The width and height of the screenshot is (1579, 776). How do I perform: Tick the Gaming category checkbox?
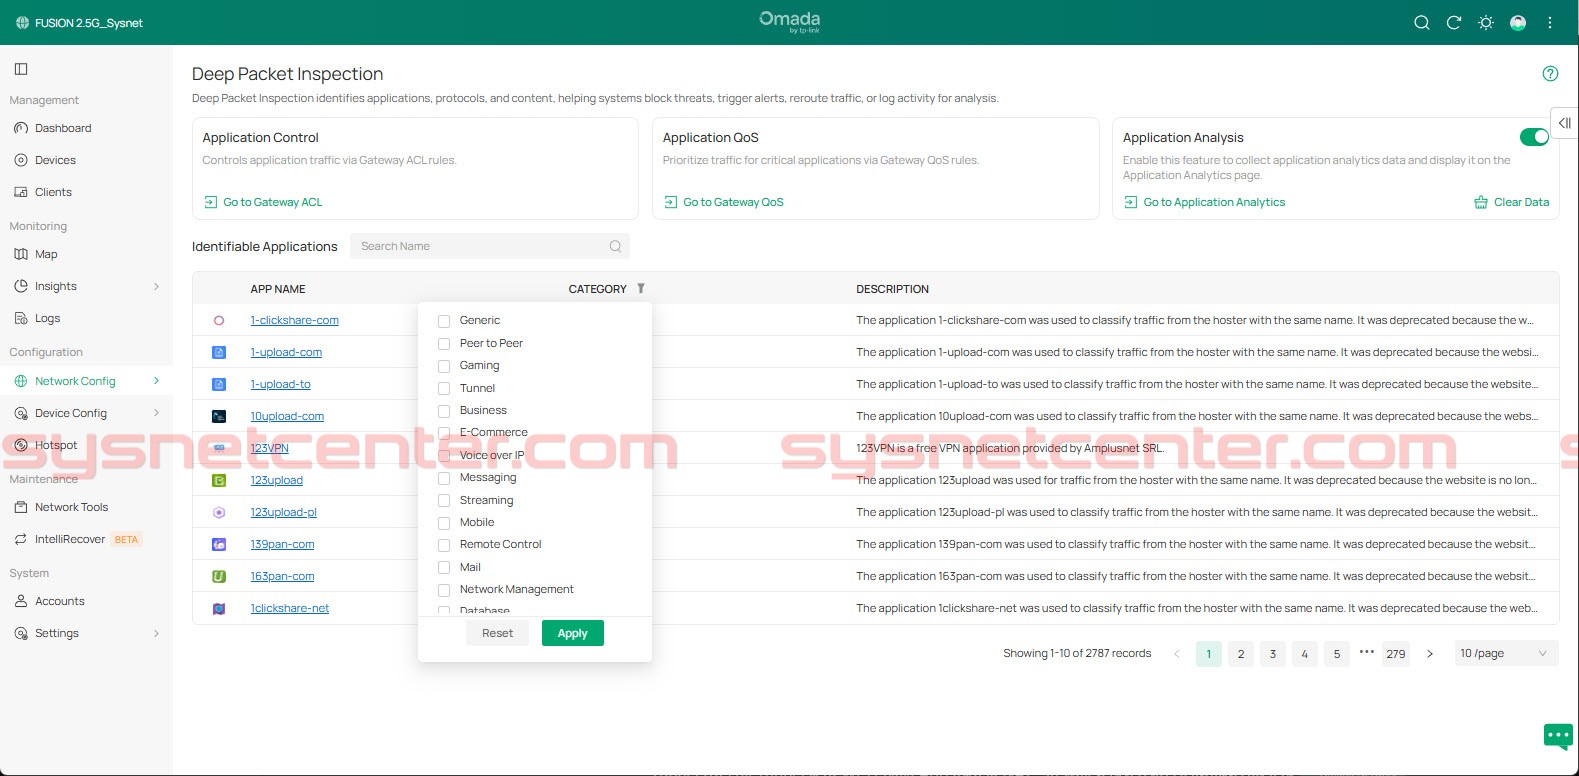coord(444,366)
